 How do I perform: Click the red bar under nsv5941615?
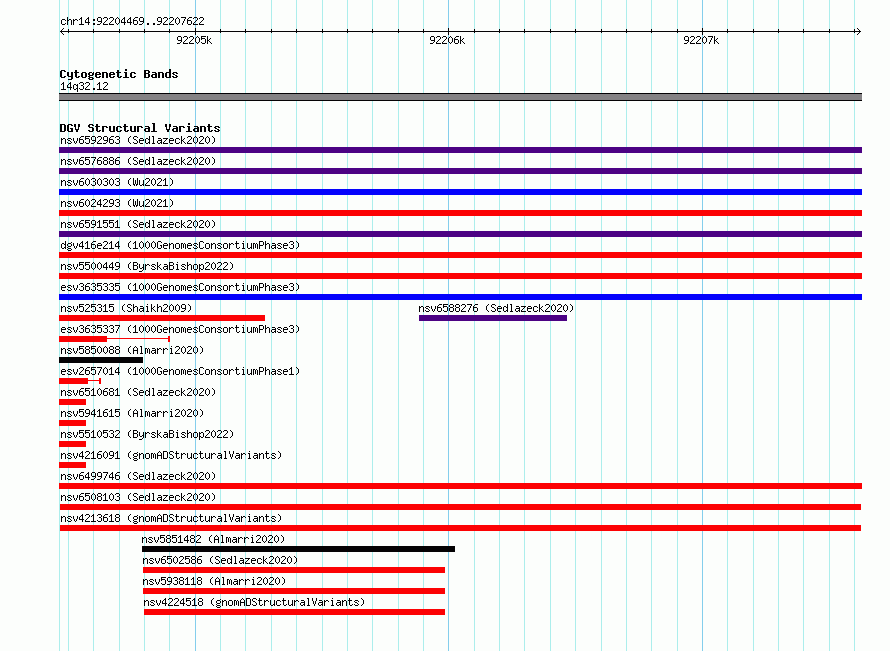click(x=73, y=423)
